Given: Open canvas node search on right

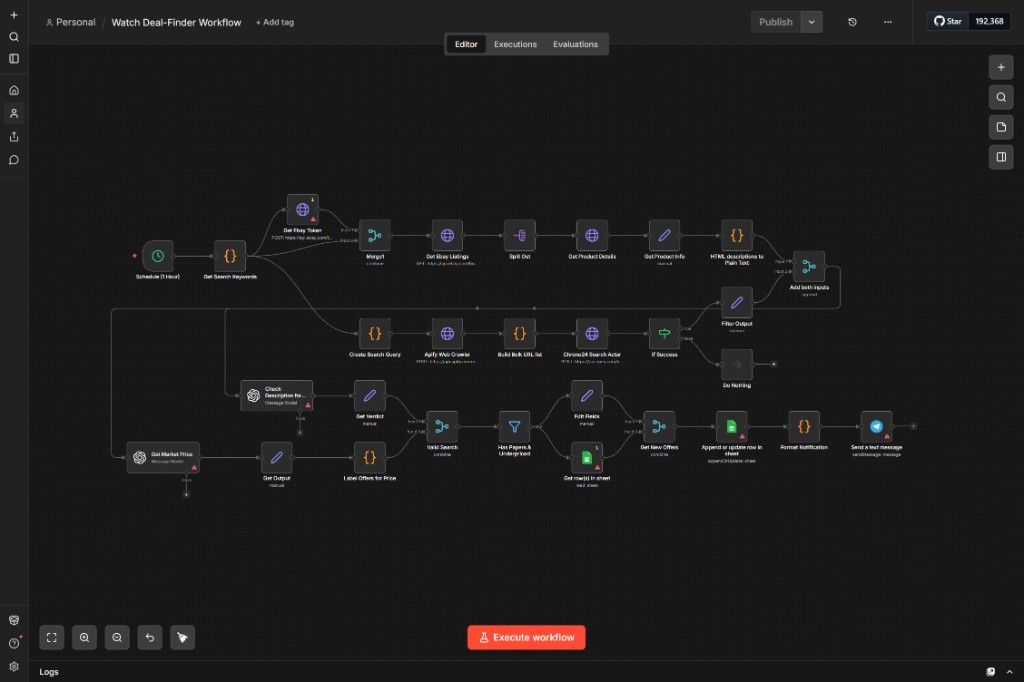Looking at the screenshot, I should tap(1001, 97).
